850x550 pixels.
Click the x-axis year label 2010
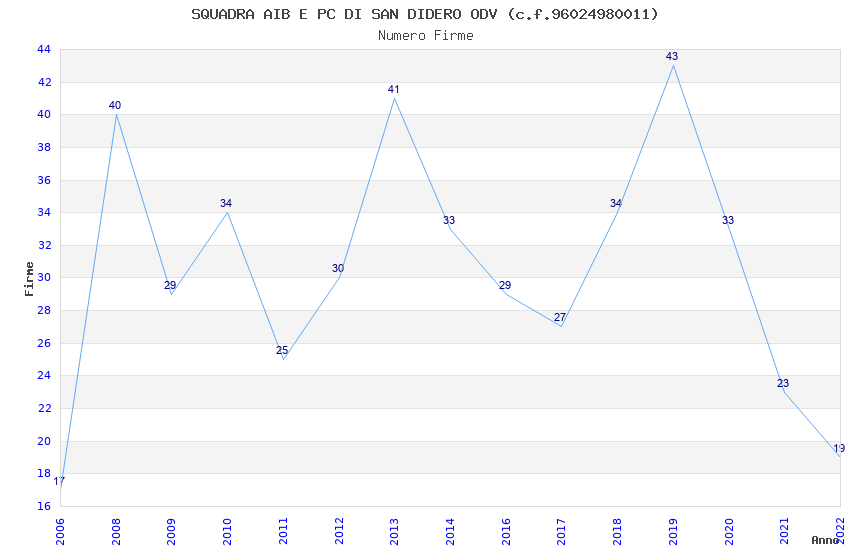point(227,531)
